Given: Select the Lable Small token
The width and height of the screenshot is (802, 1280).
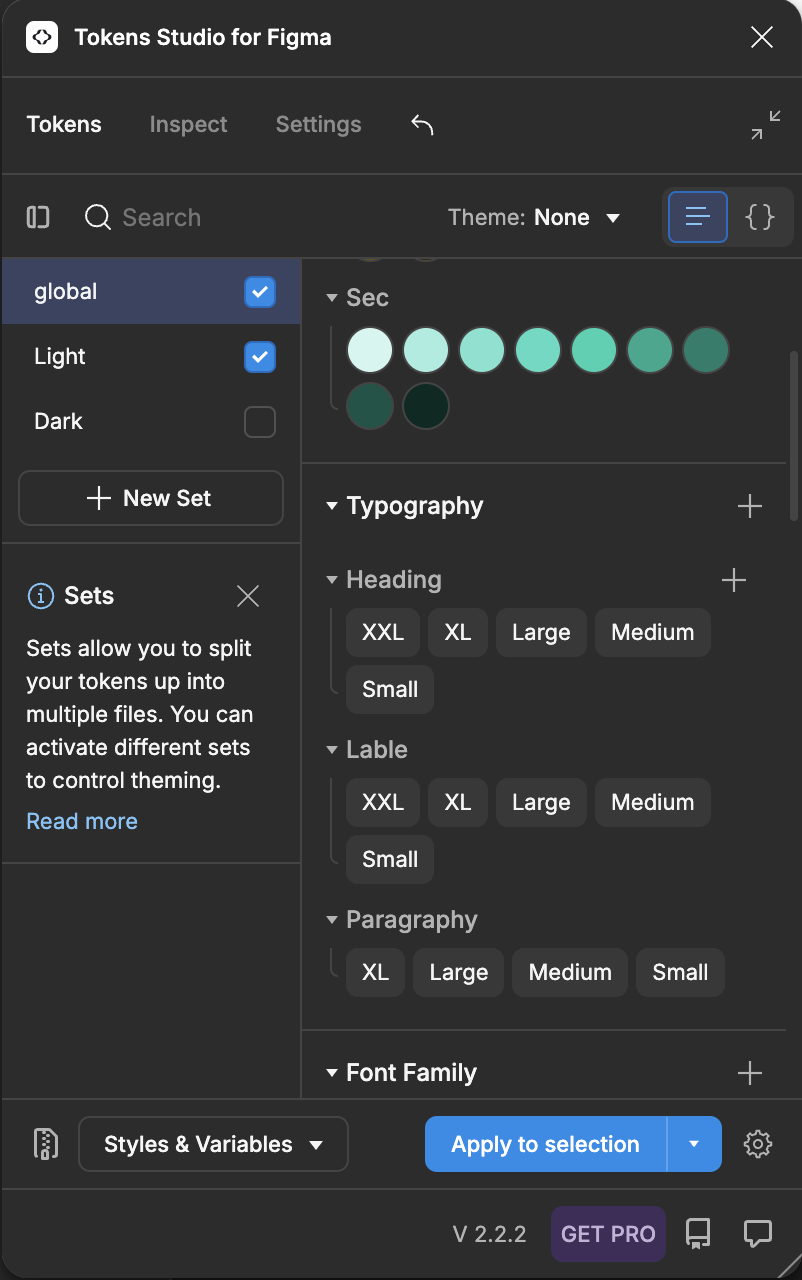Looking at the screenshot, I should (x=390, y=859).
